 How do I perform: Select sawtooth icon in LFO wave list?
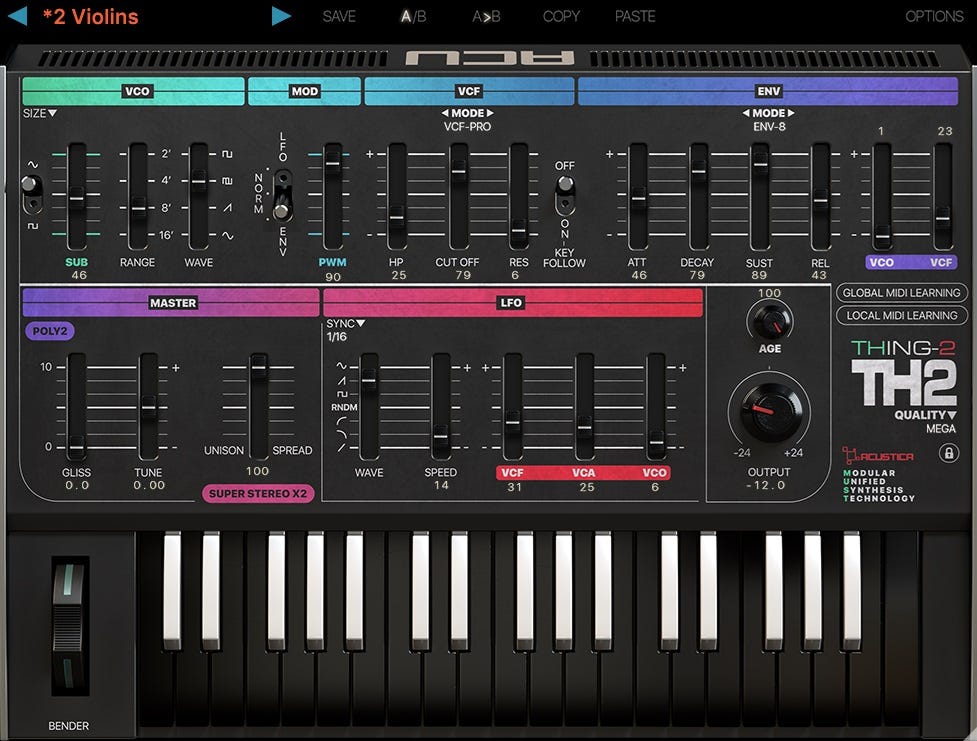[341, 380]
